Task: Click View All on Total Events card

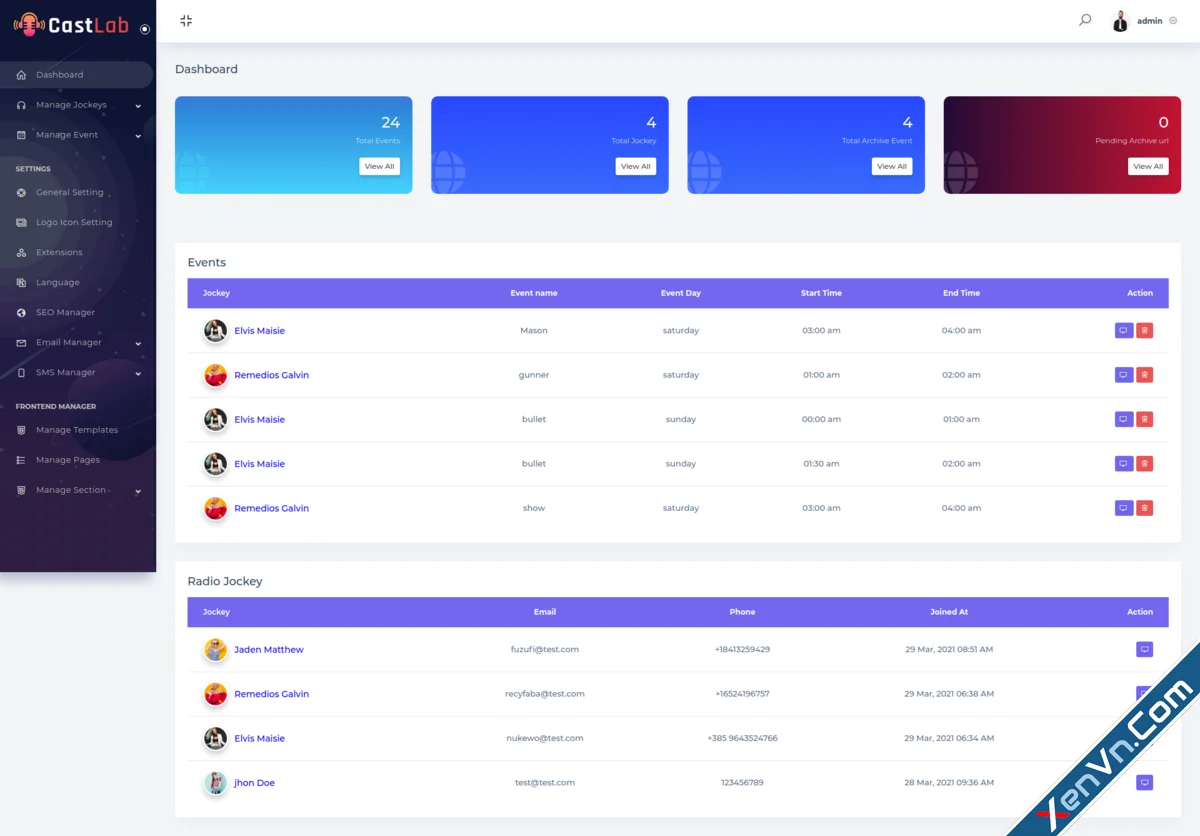Action: (x=379, y=166)
